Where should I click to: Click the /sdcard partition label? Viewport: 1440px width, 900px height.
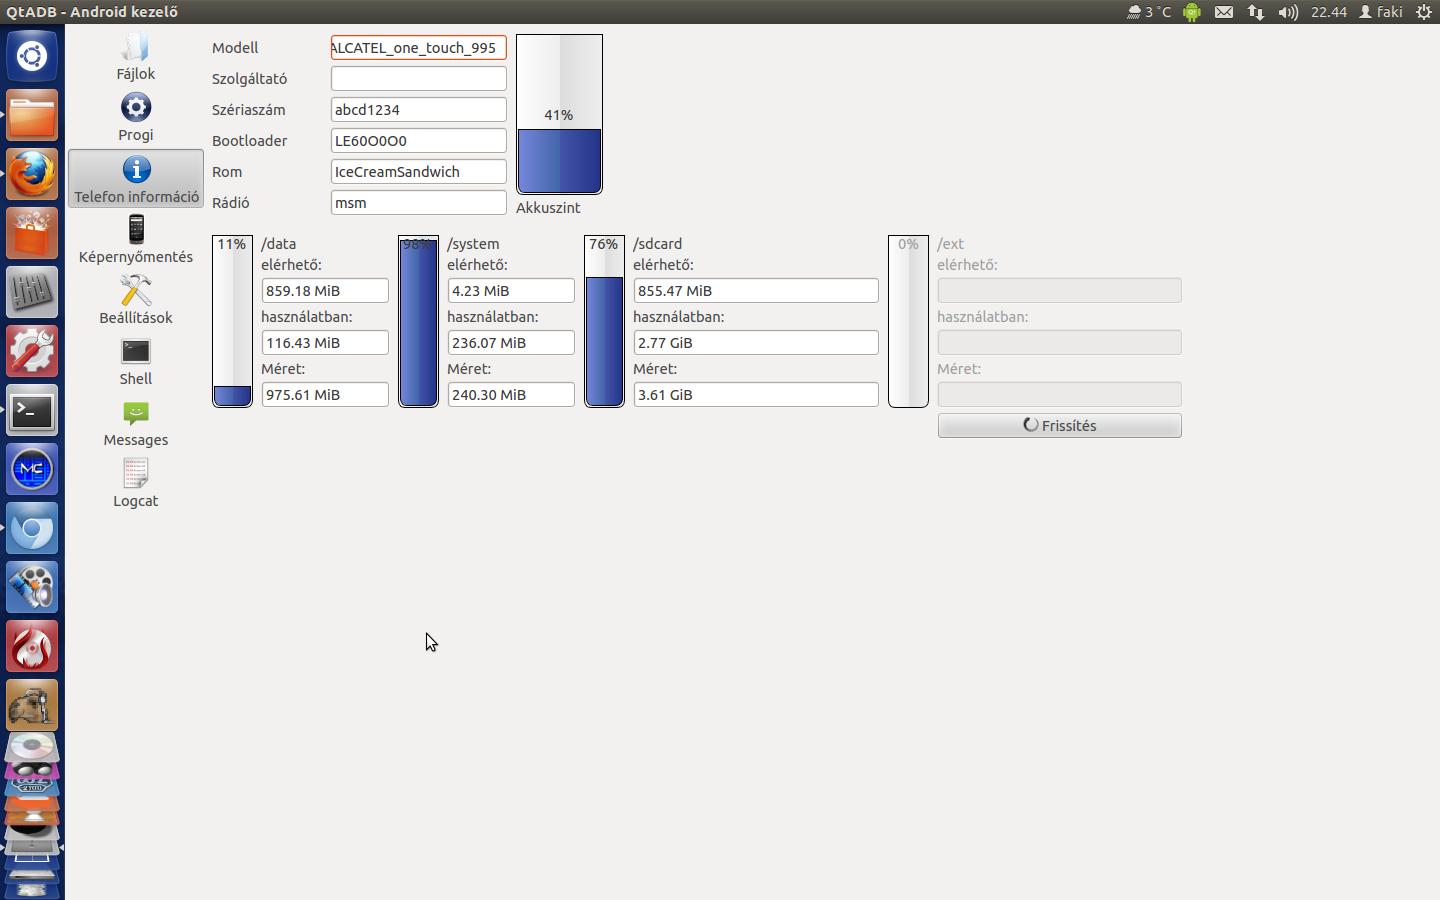tap(658, 244)
